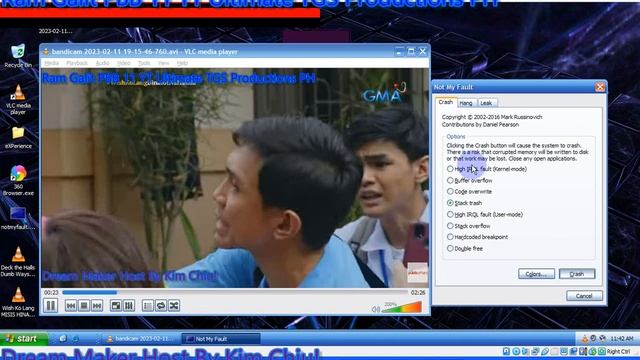Screen dimensions: 640x360
Task: Switch to the Crash tab
Action: tap(446, 102)
